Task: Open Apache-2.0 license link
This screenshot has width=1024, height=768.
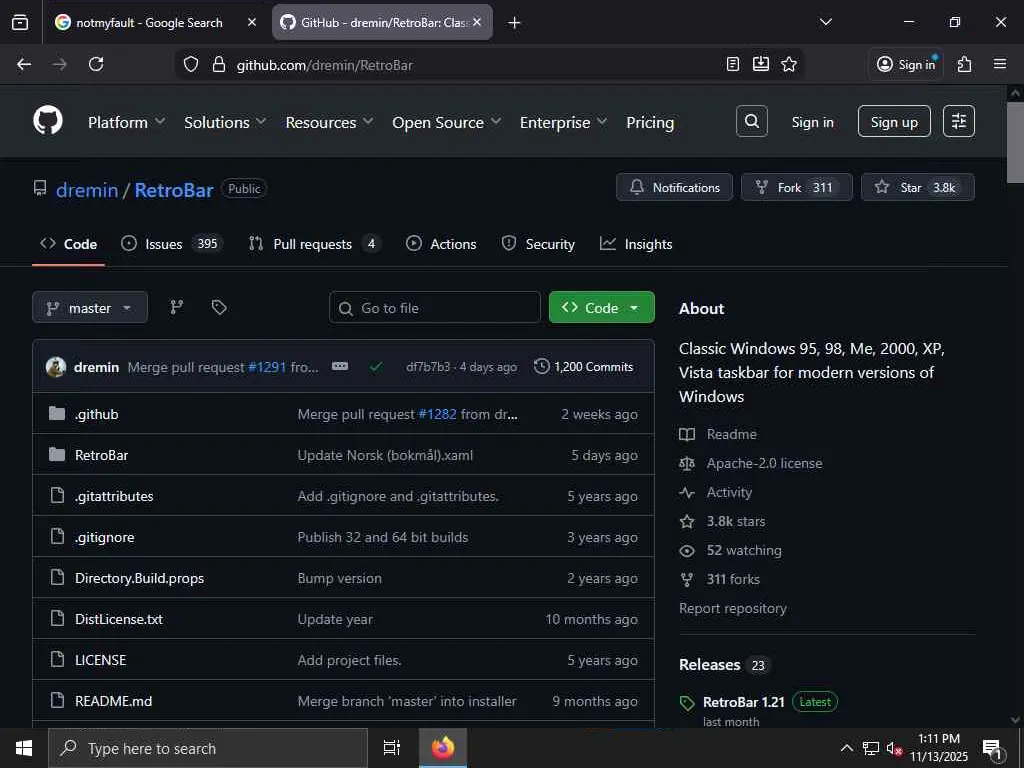Action: click(x=764, y=463)
